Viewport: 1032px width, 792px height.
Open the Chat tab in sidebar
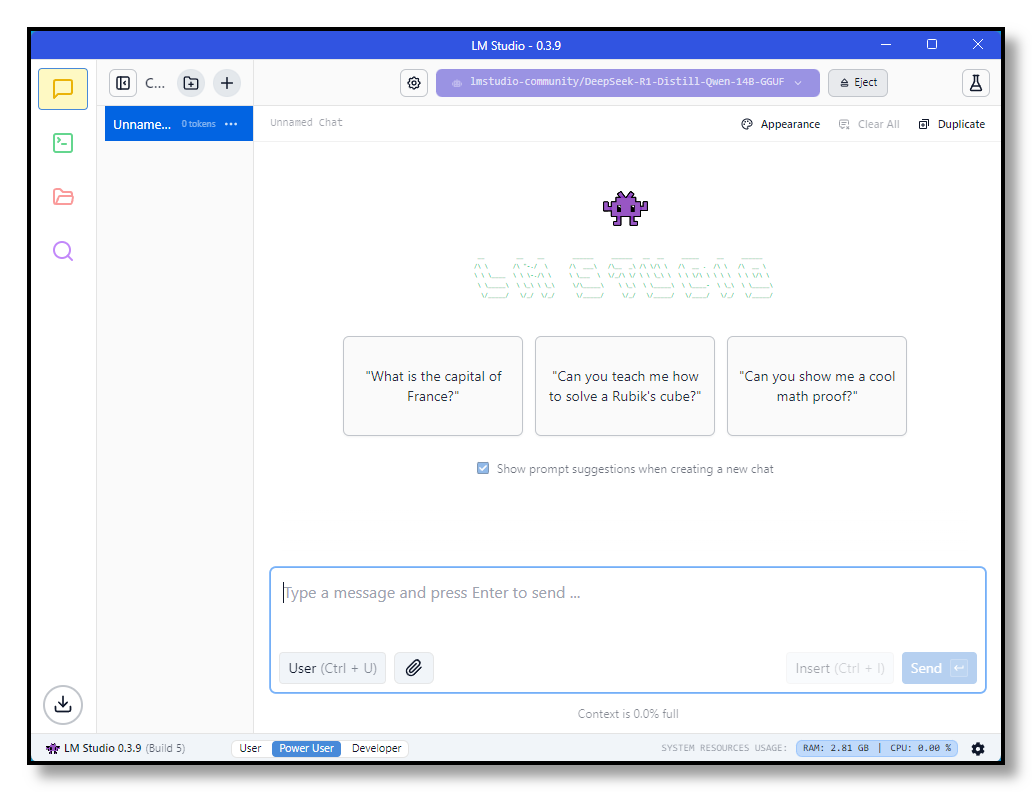coord(63,89)
